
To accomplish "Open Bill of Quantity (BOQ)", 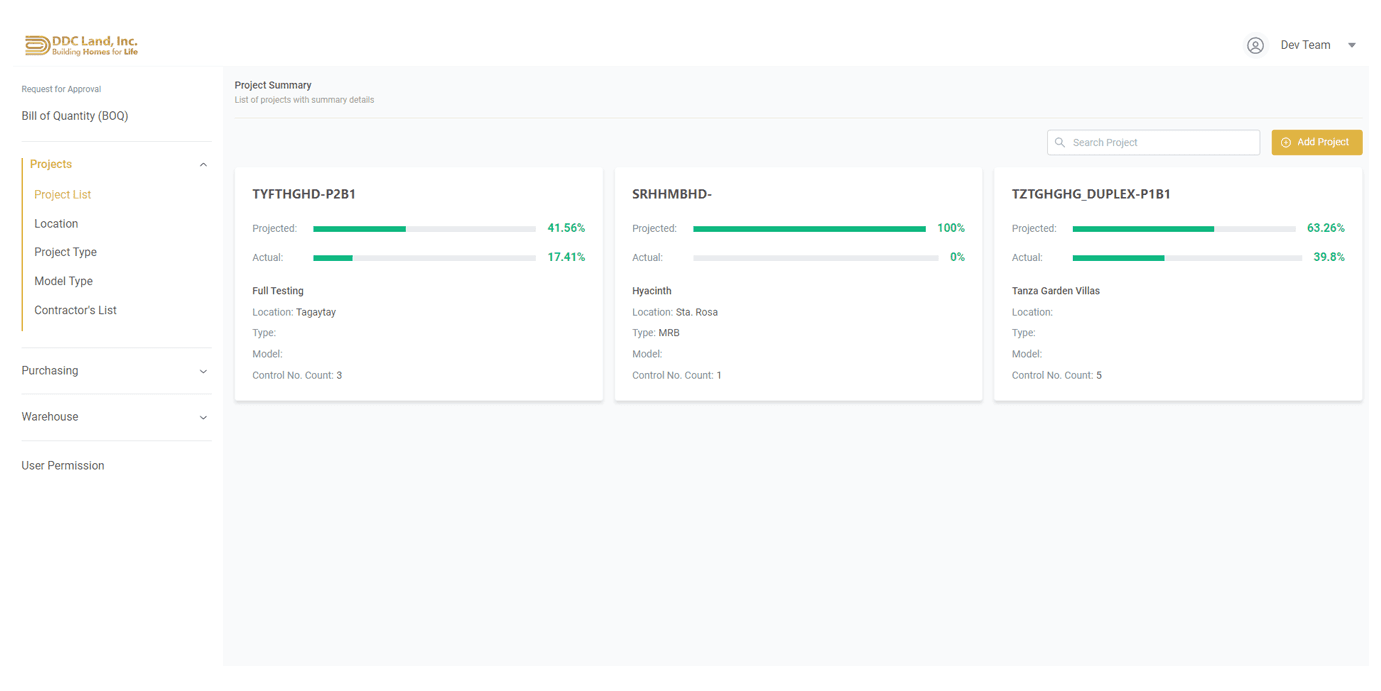I will 75,116.
